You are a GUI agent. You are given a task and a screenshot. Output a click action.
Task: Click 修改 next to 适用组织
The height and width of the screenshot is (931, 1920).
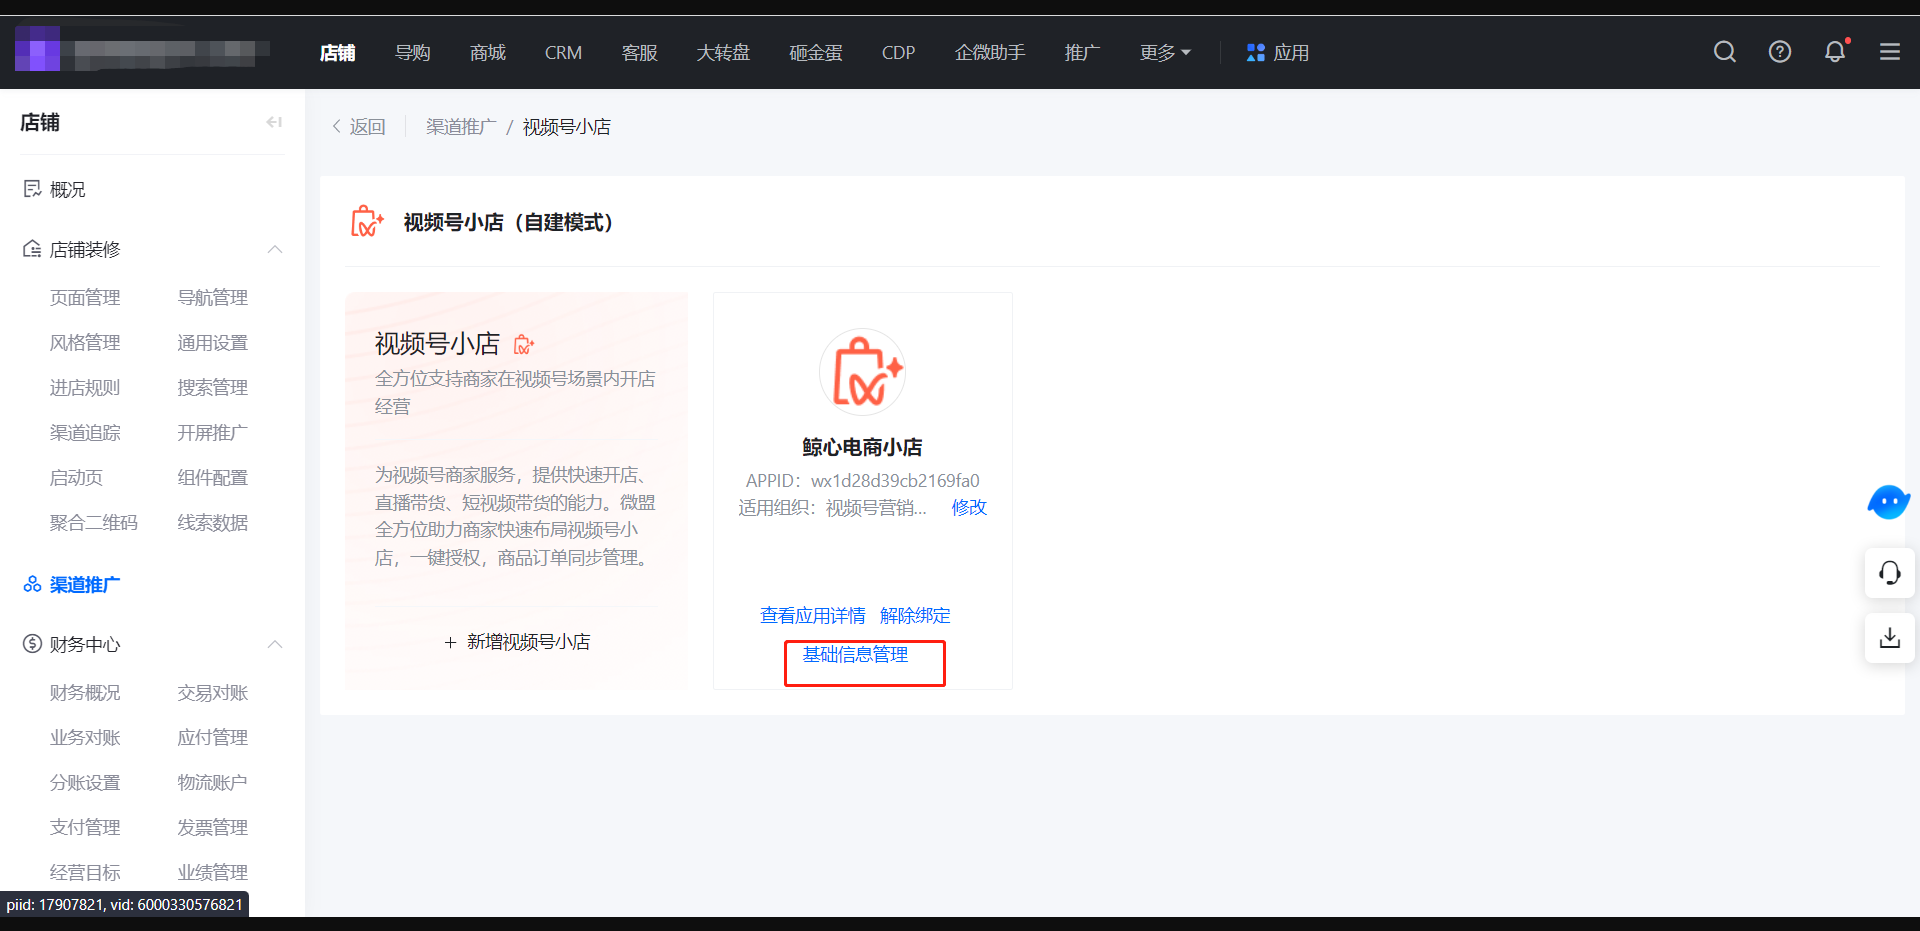pyautogui.click(x=969, y=507)
